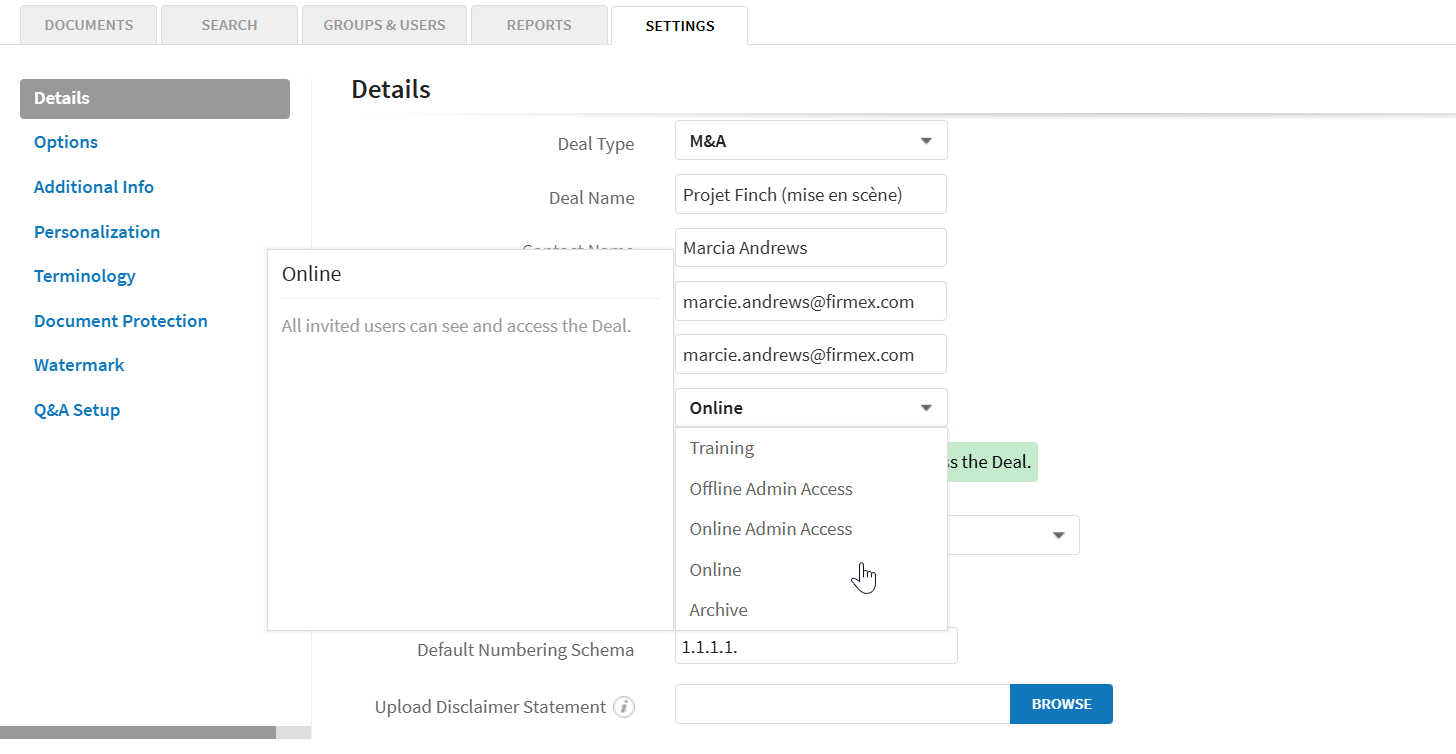Click the disclaimer file path field
The width and height of the screenshot is (1456, 754).
843,704
